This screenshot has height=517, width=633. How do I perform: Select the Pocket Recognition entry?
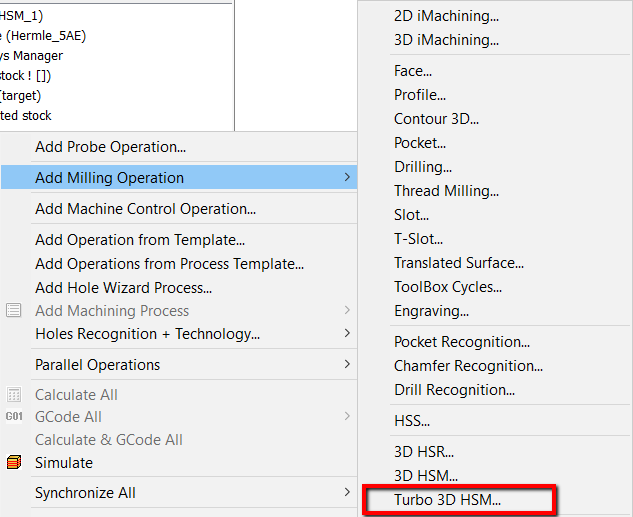(x=461, y=342)
